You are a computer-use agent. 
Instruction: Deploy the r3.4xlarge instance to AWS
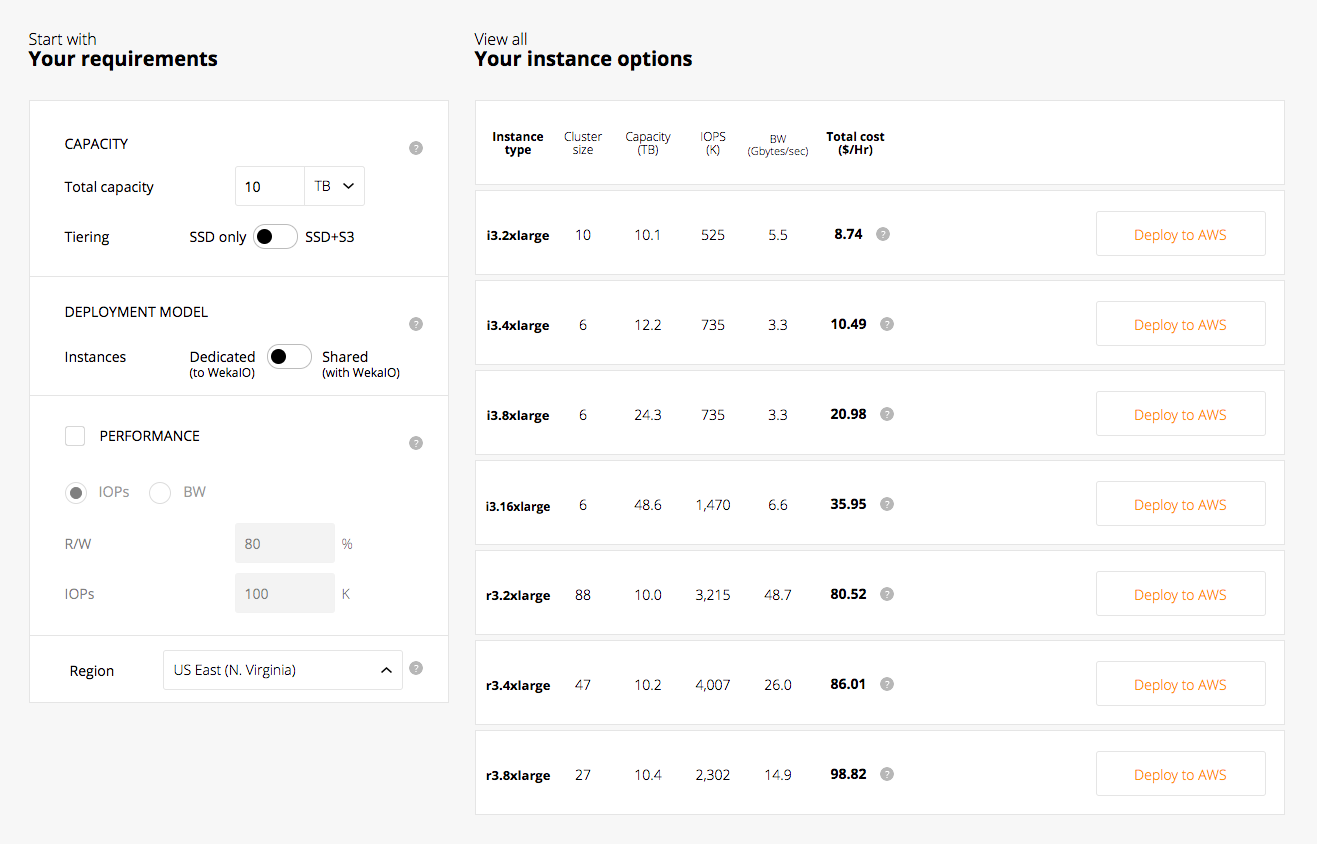[x=1180, y=684]
